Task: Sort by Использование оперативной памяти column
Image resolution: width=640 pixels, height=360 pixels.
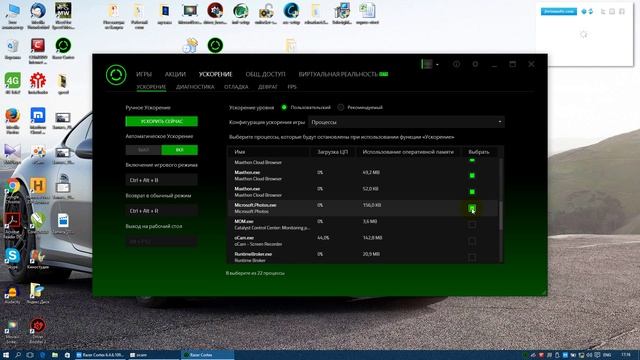Action: (x=408, y=152)
